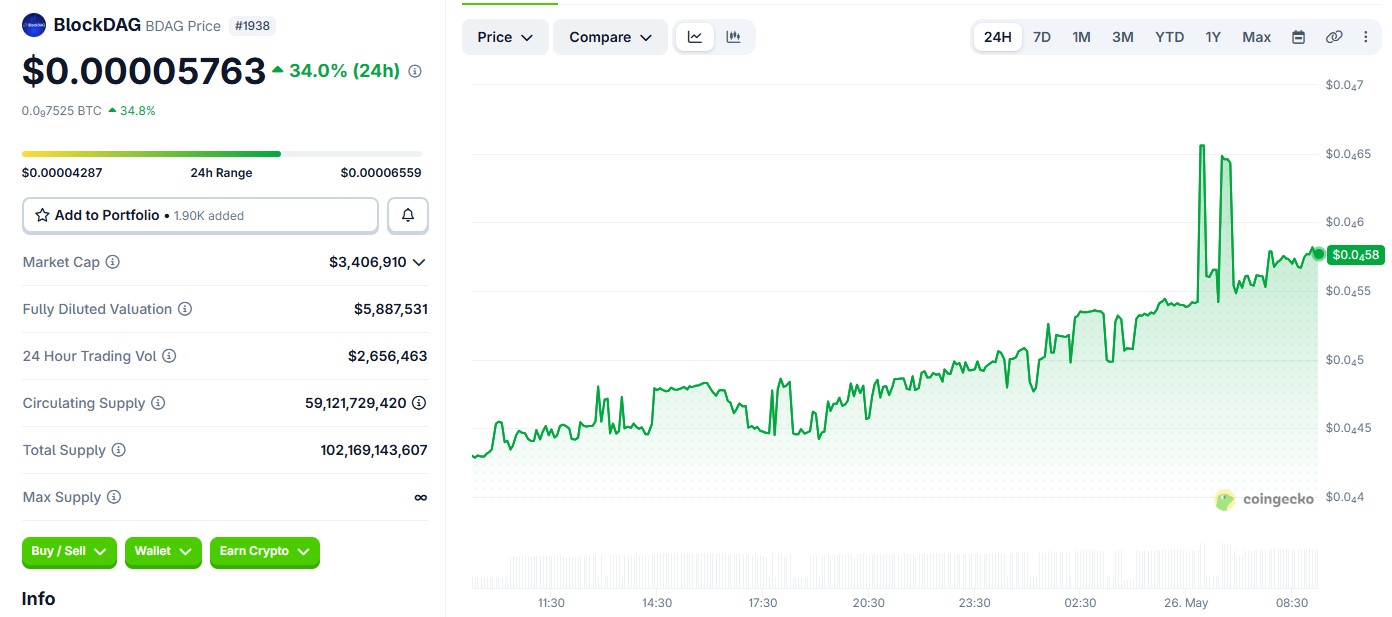Click the bell price alert icon
1392x617 pixels.
click(x=408, y=215)
